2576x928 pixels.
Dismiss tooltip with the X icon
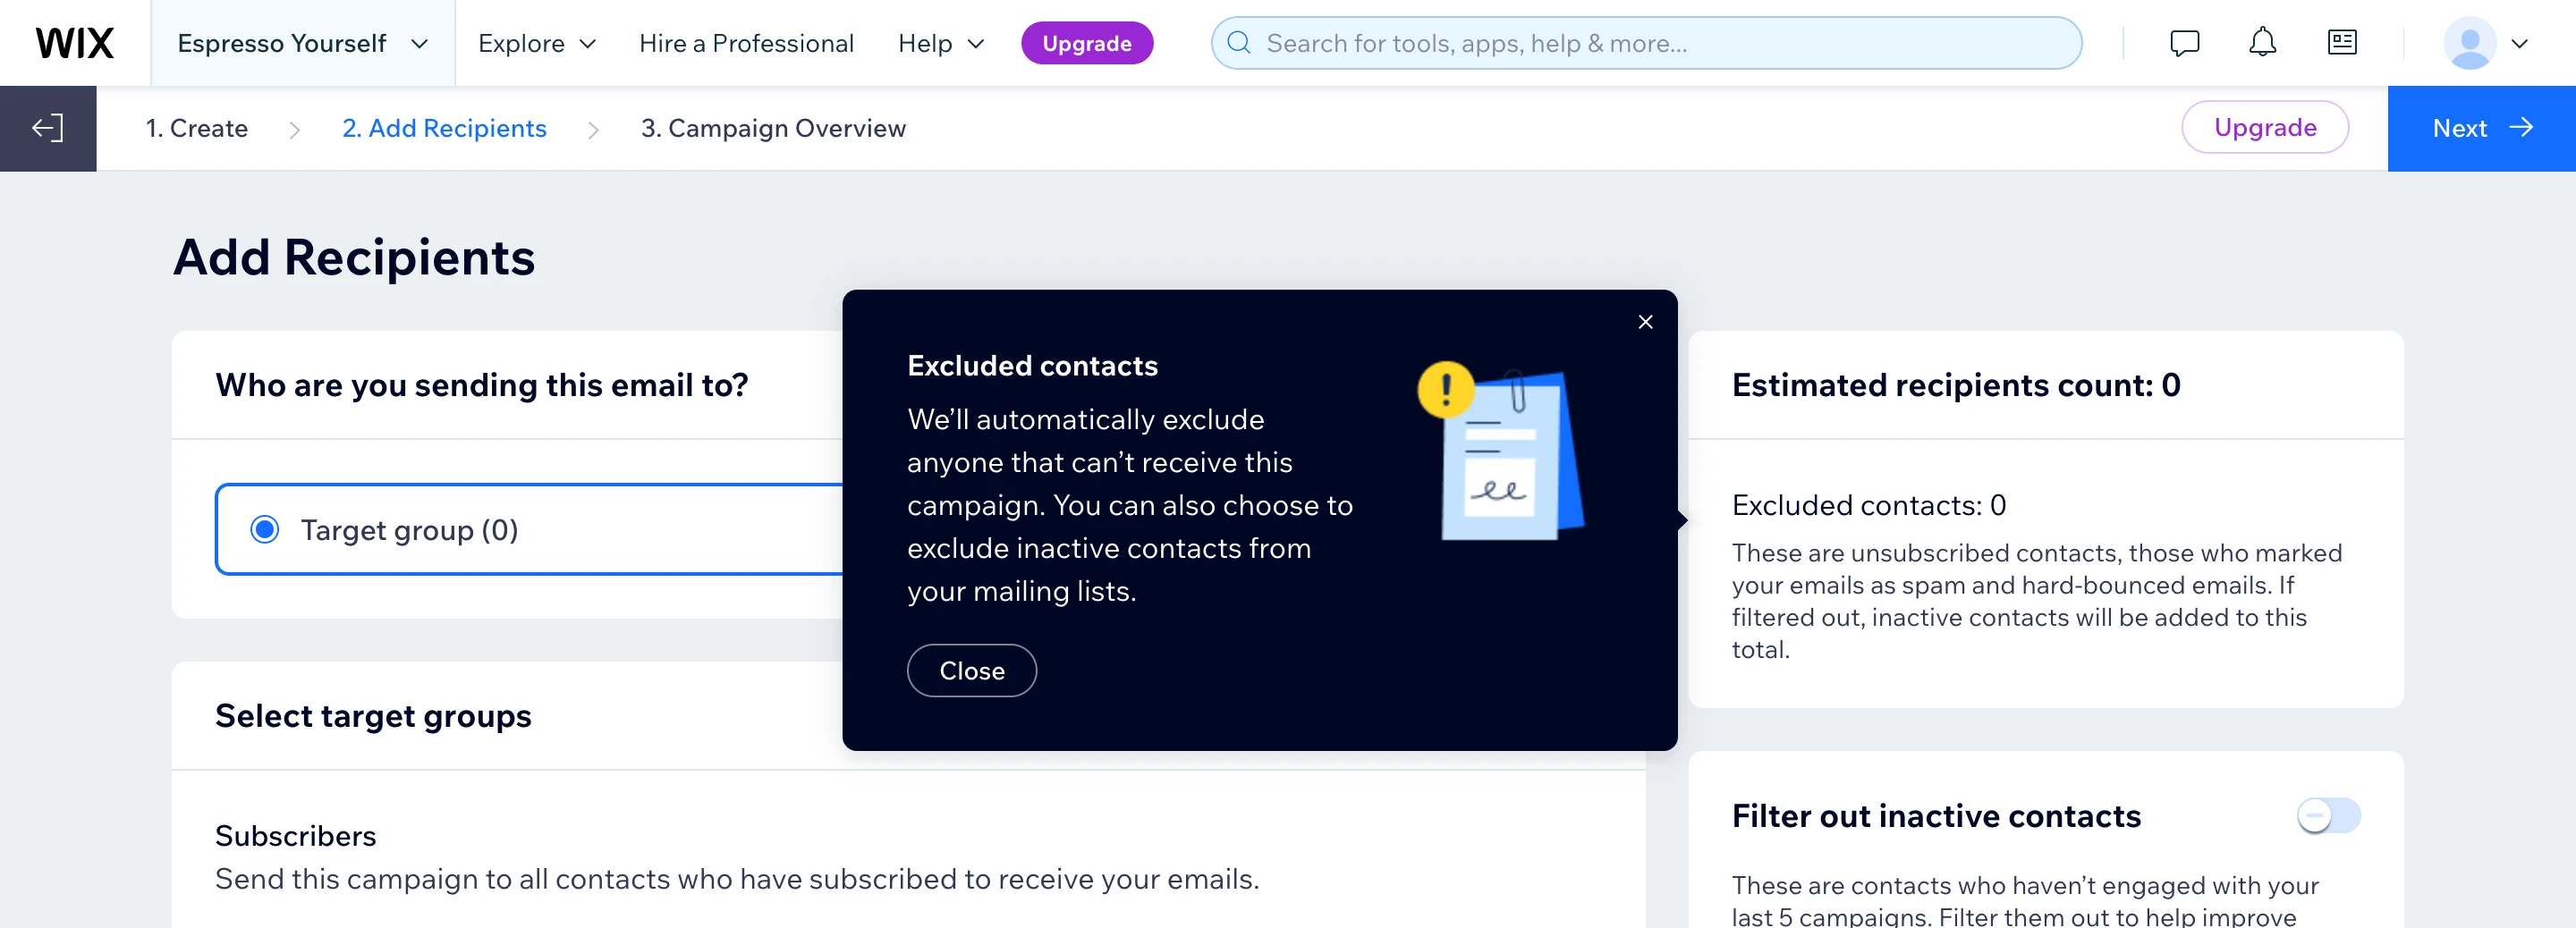coord(1645,322)
